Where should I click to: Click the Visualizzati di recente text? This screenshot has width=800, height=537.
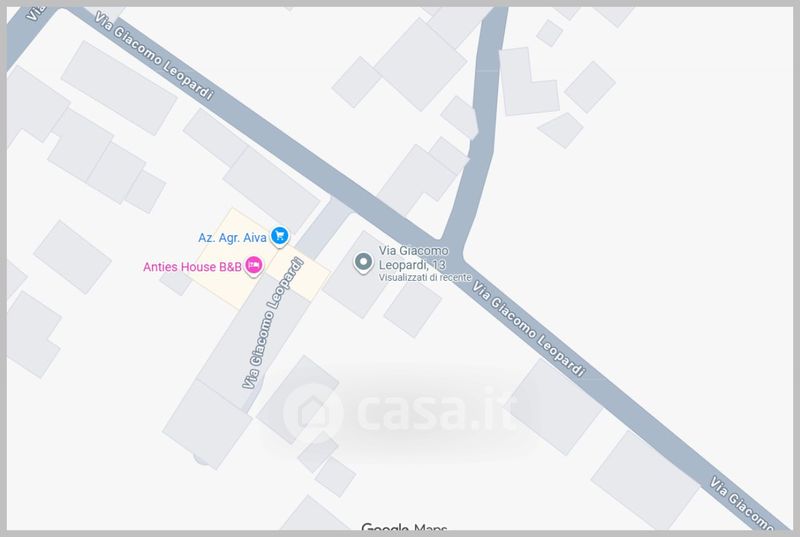click(x=424, y=278)
